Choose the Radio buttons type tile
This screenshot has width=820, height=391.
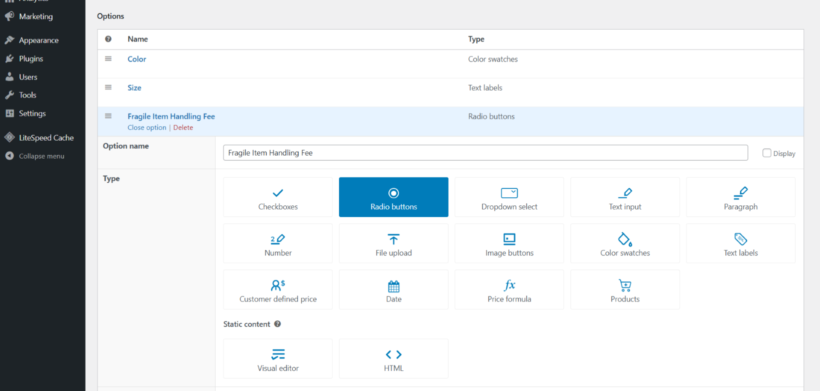click(x=393, y=197)
